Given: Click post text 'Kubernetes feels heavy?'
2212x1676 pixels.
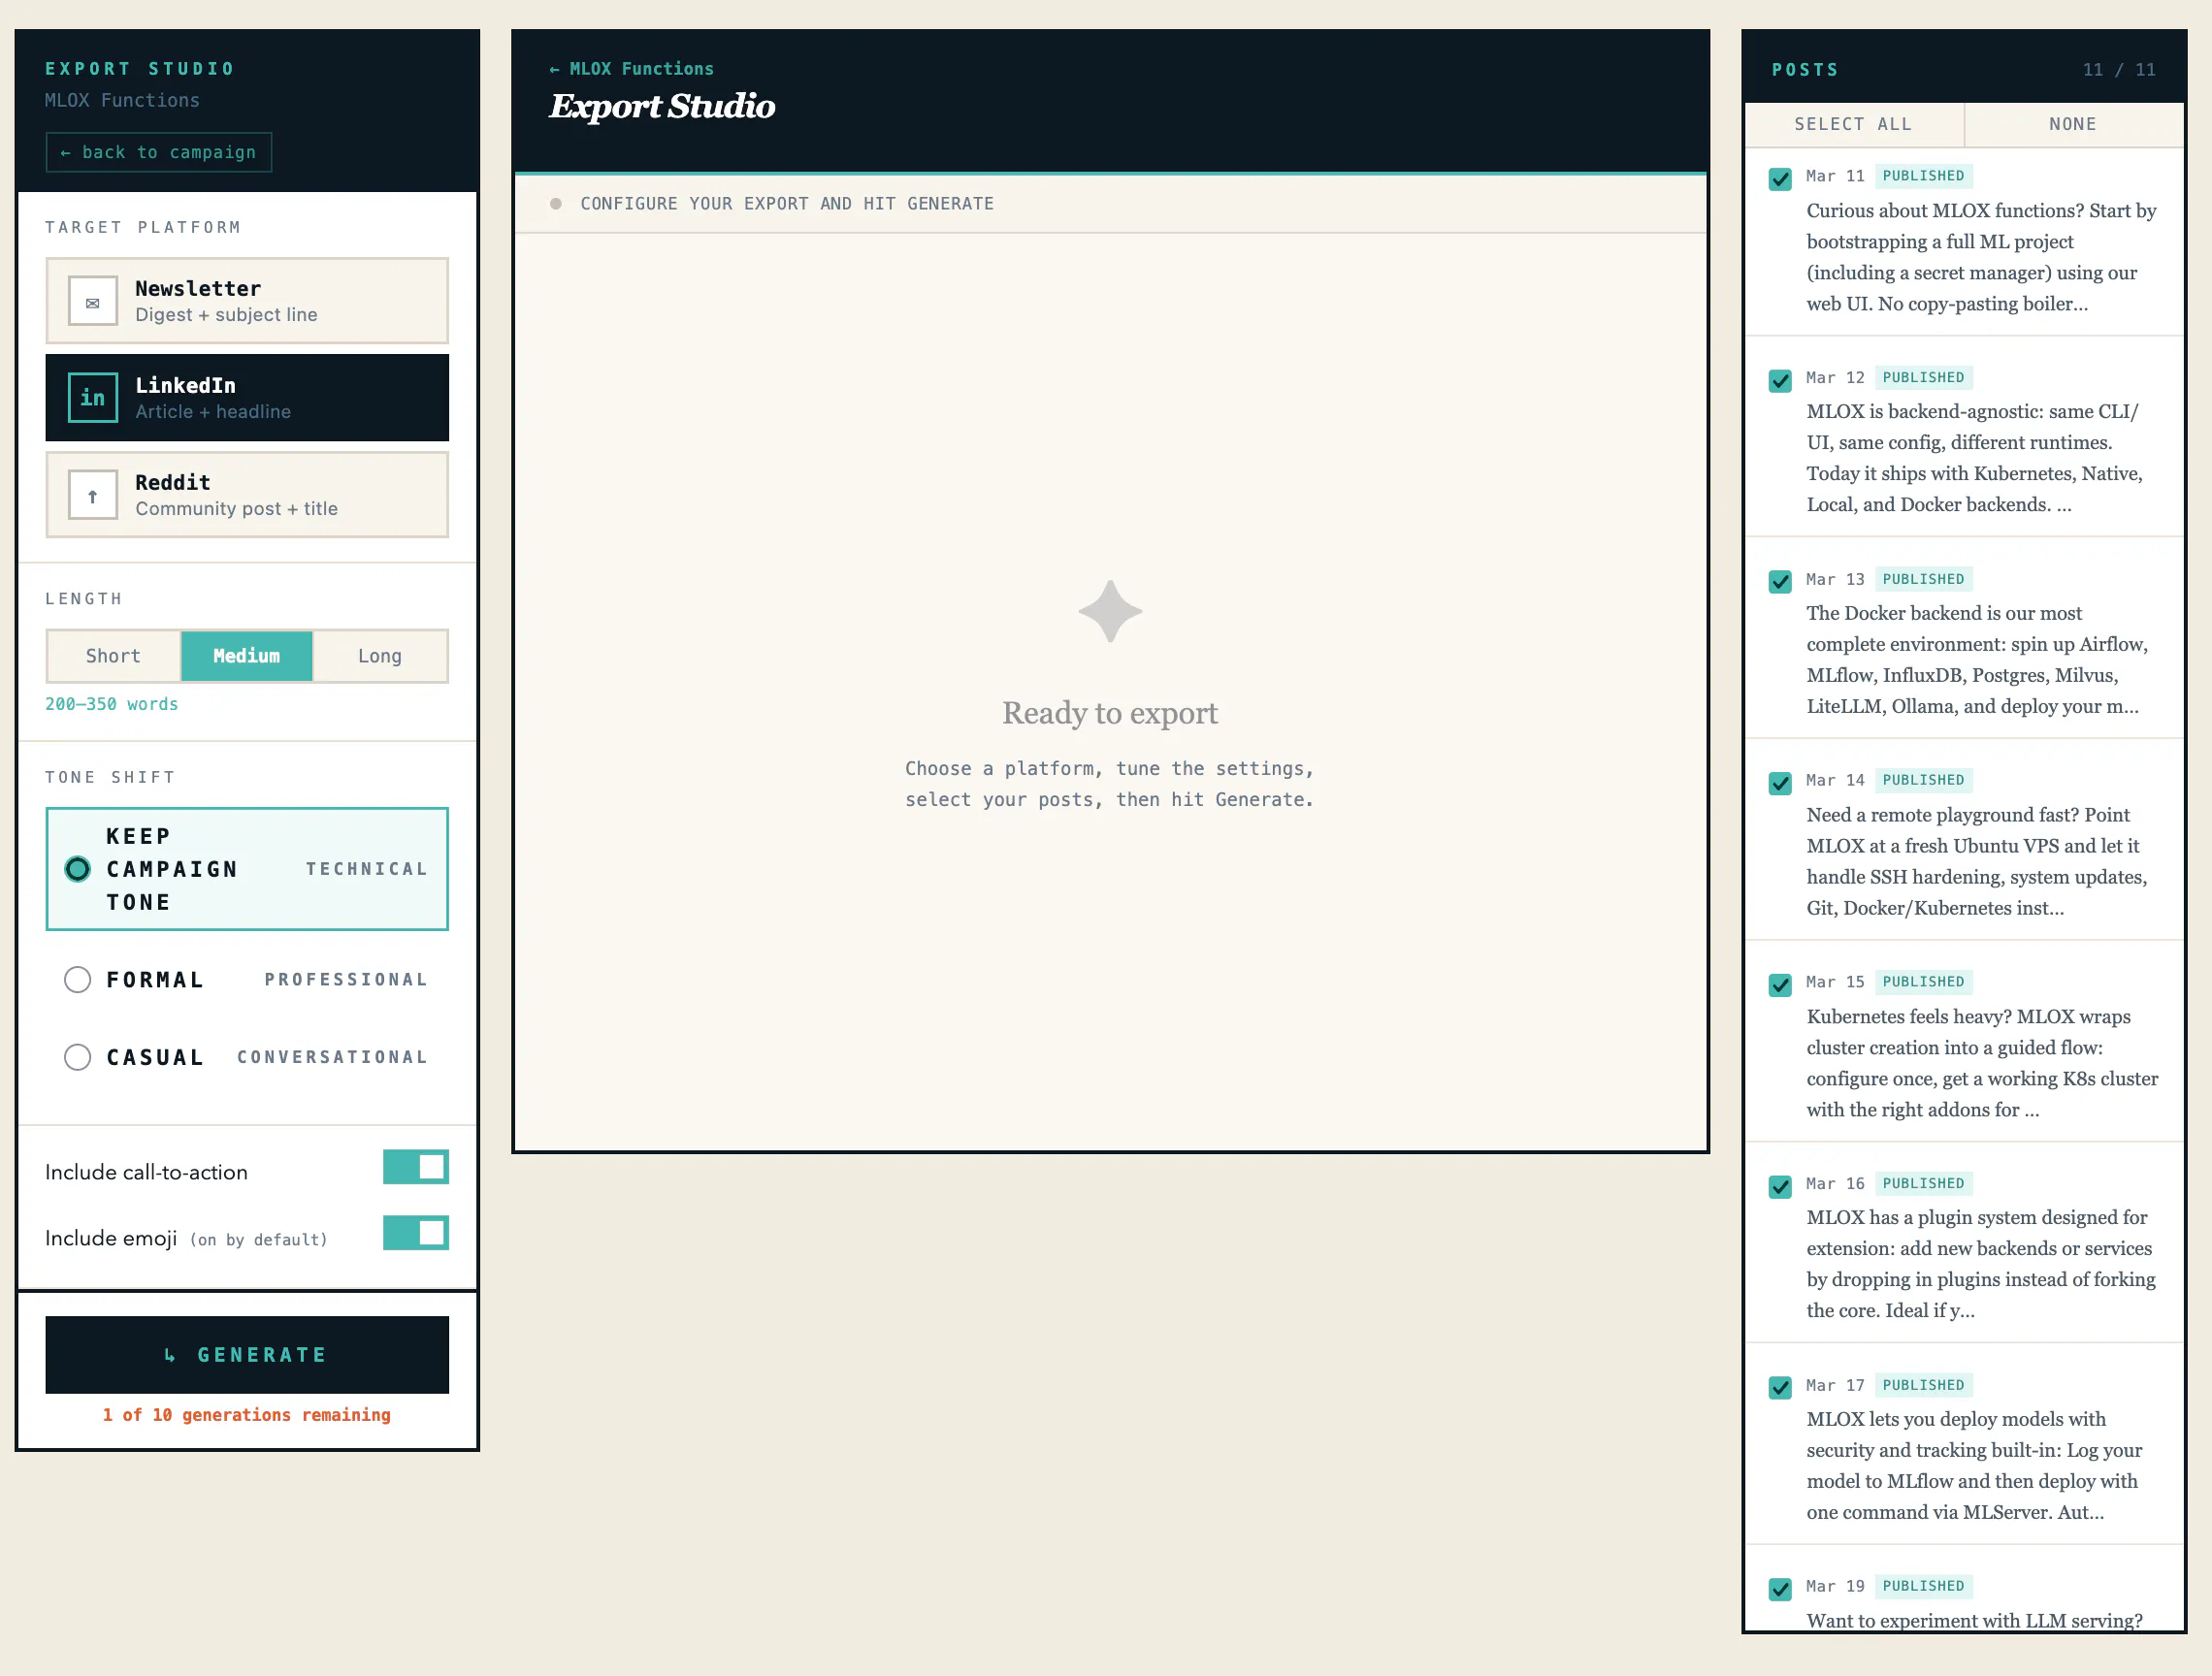Looking at the screenshot, I should click(x=1909, y=1017).
